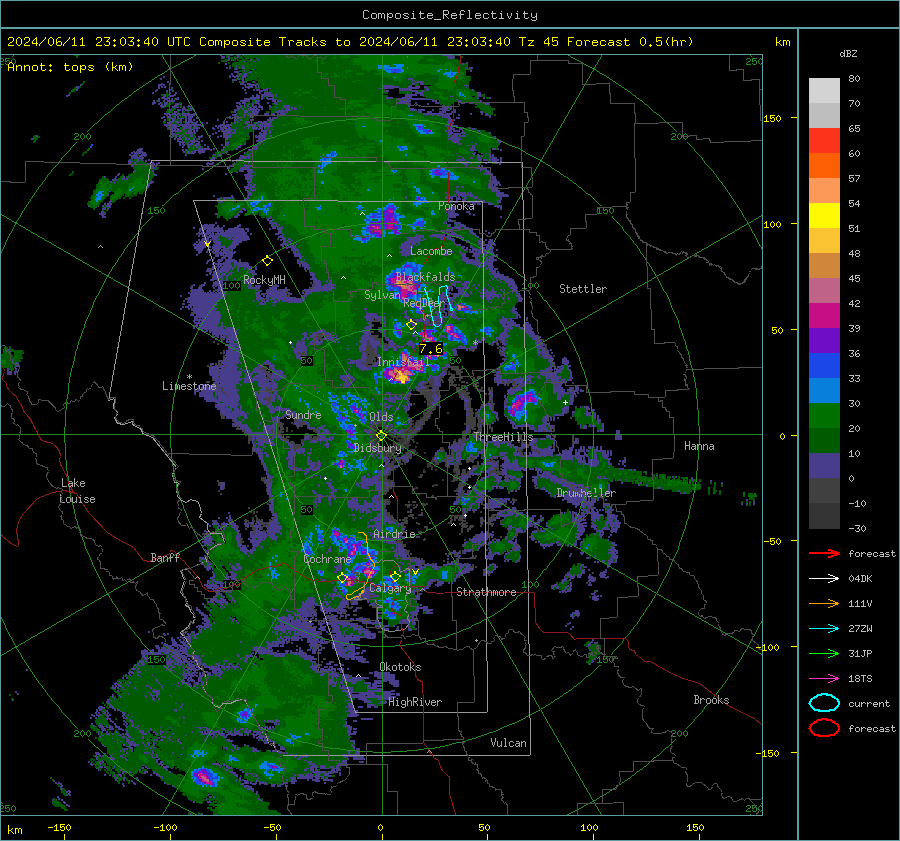Click the Composite_Reflectivity title
This screenshot has height=841, width=900.
click(x=450, y=15)
